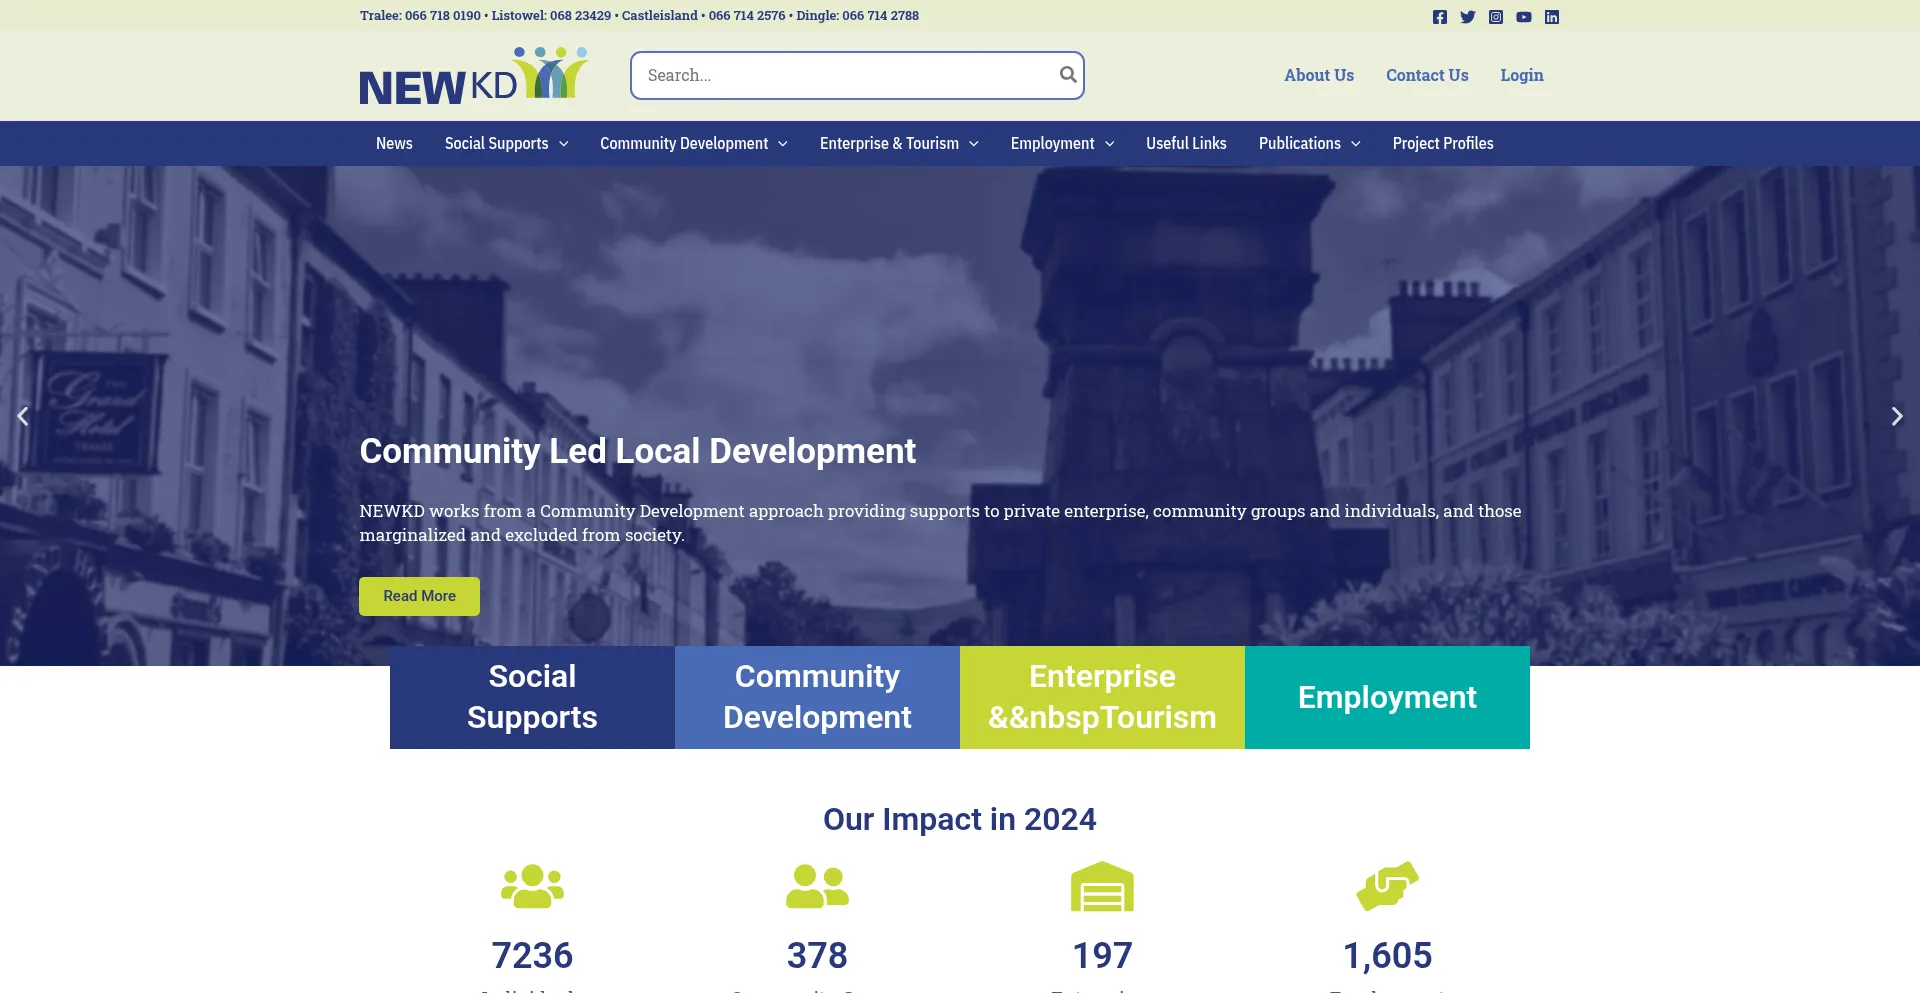Expand Community Development dropdown menu
Image resolution: width=1920 pixels, height=993 pixels.
click(693, 144)
